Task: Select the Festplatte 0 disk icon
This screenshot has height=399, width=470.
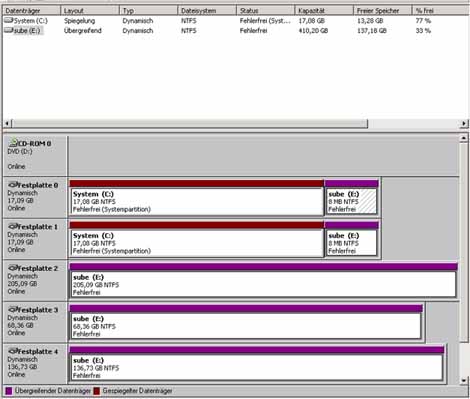Action: [x=13, y=185]
